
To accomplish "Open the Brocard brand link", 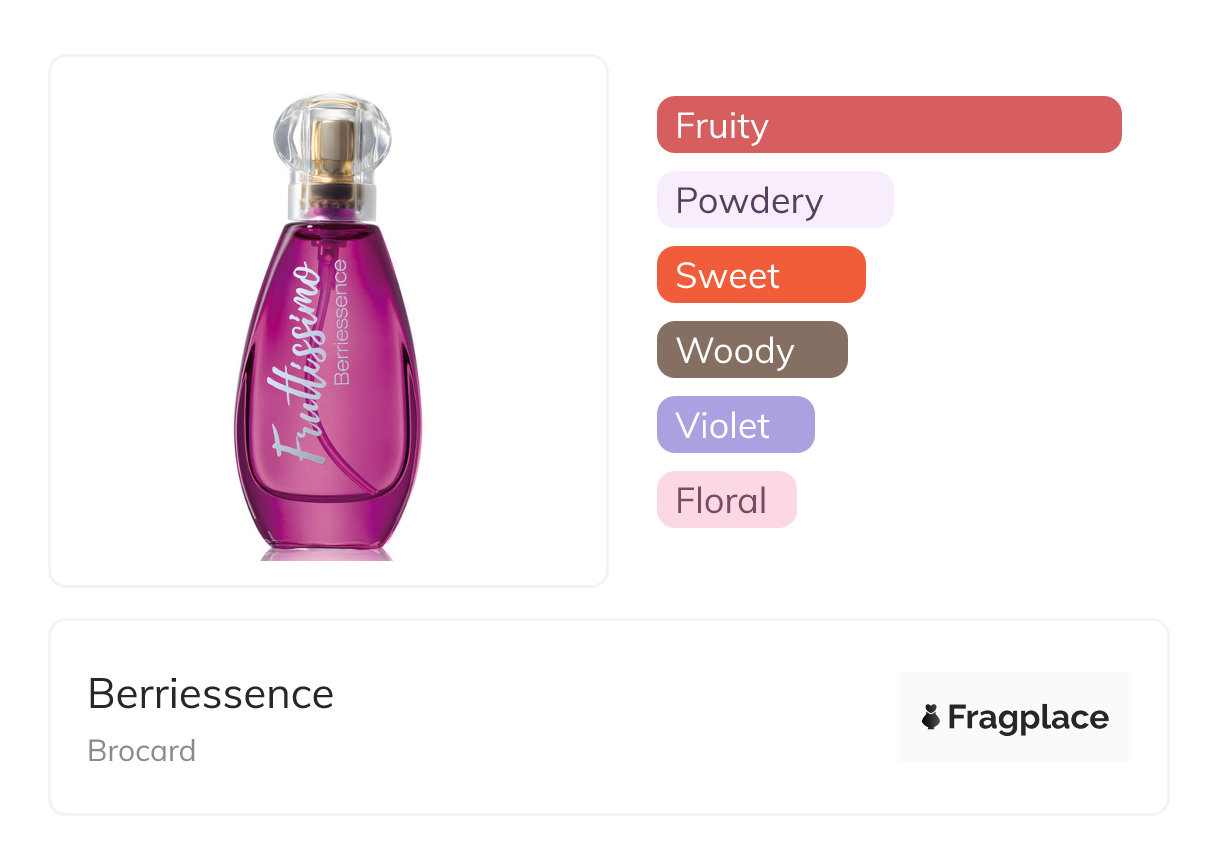I will pos(142,751).
